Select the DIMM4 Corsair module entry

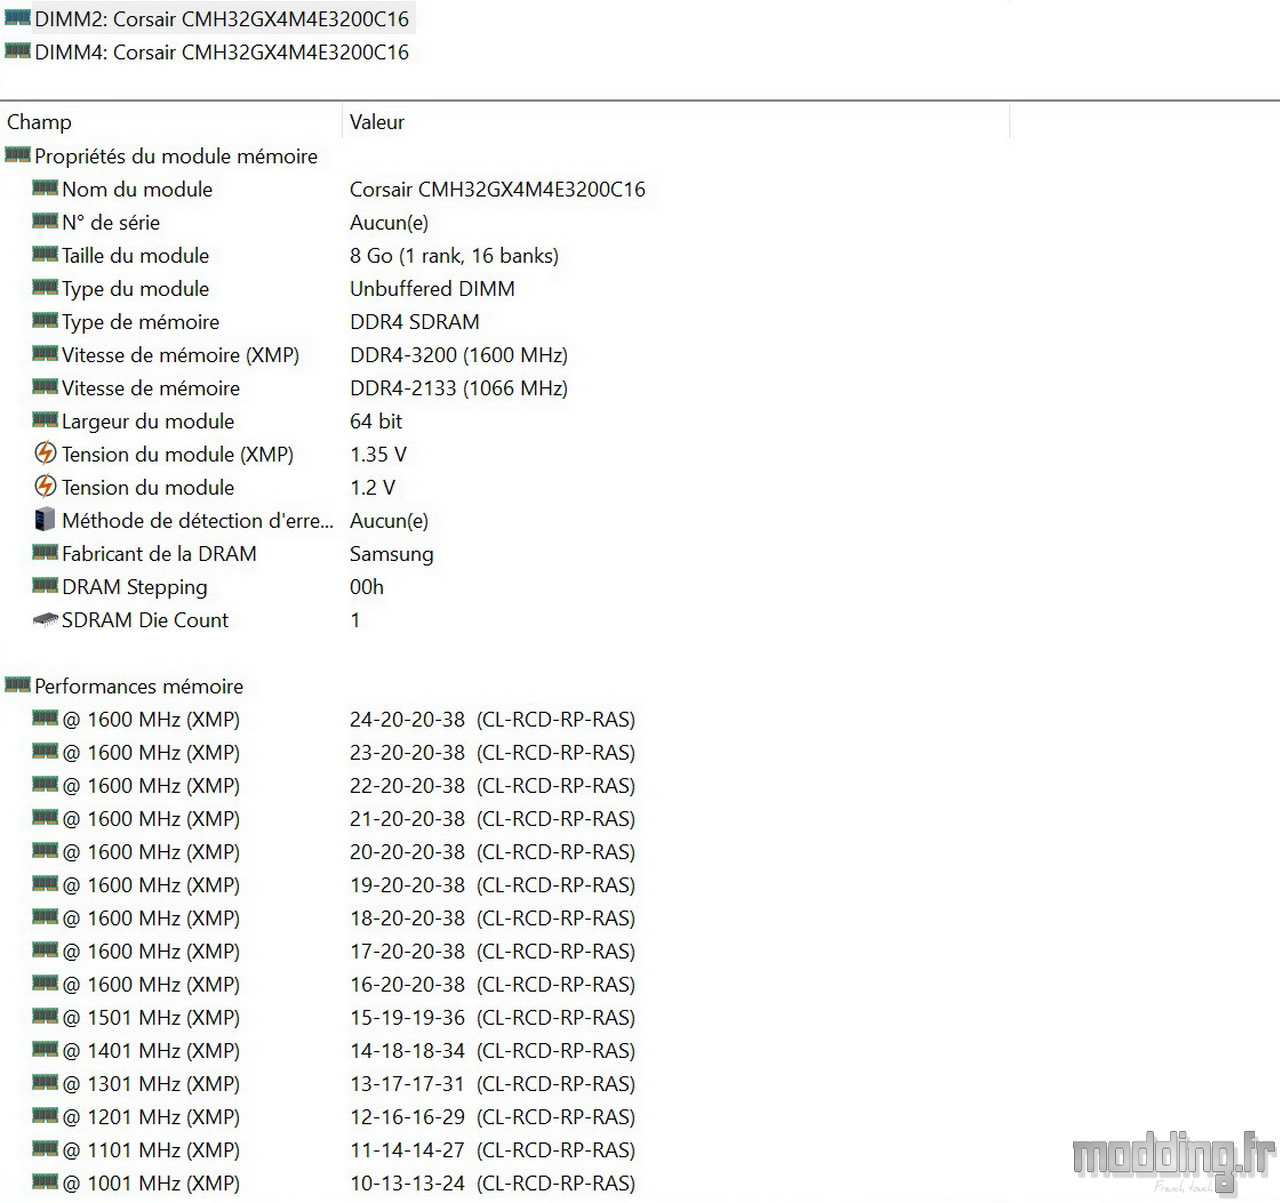pyautogui.click(x=221, y=52)
